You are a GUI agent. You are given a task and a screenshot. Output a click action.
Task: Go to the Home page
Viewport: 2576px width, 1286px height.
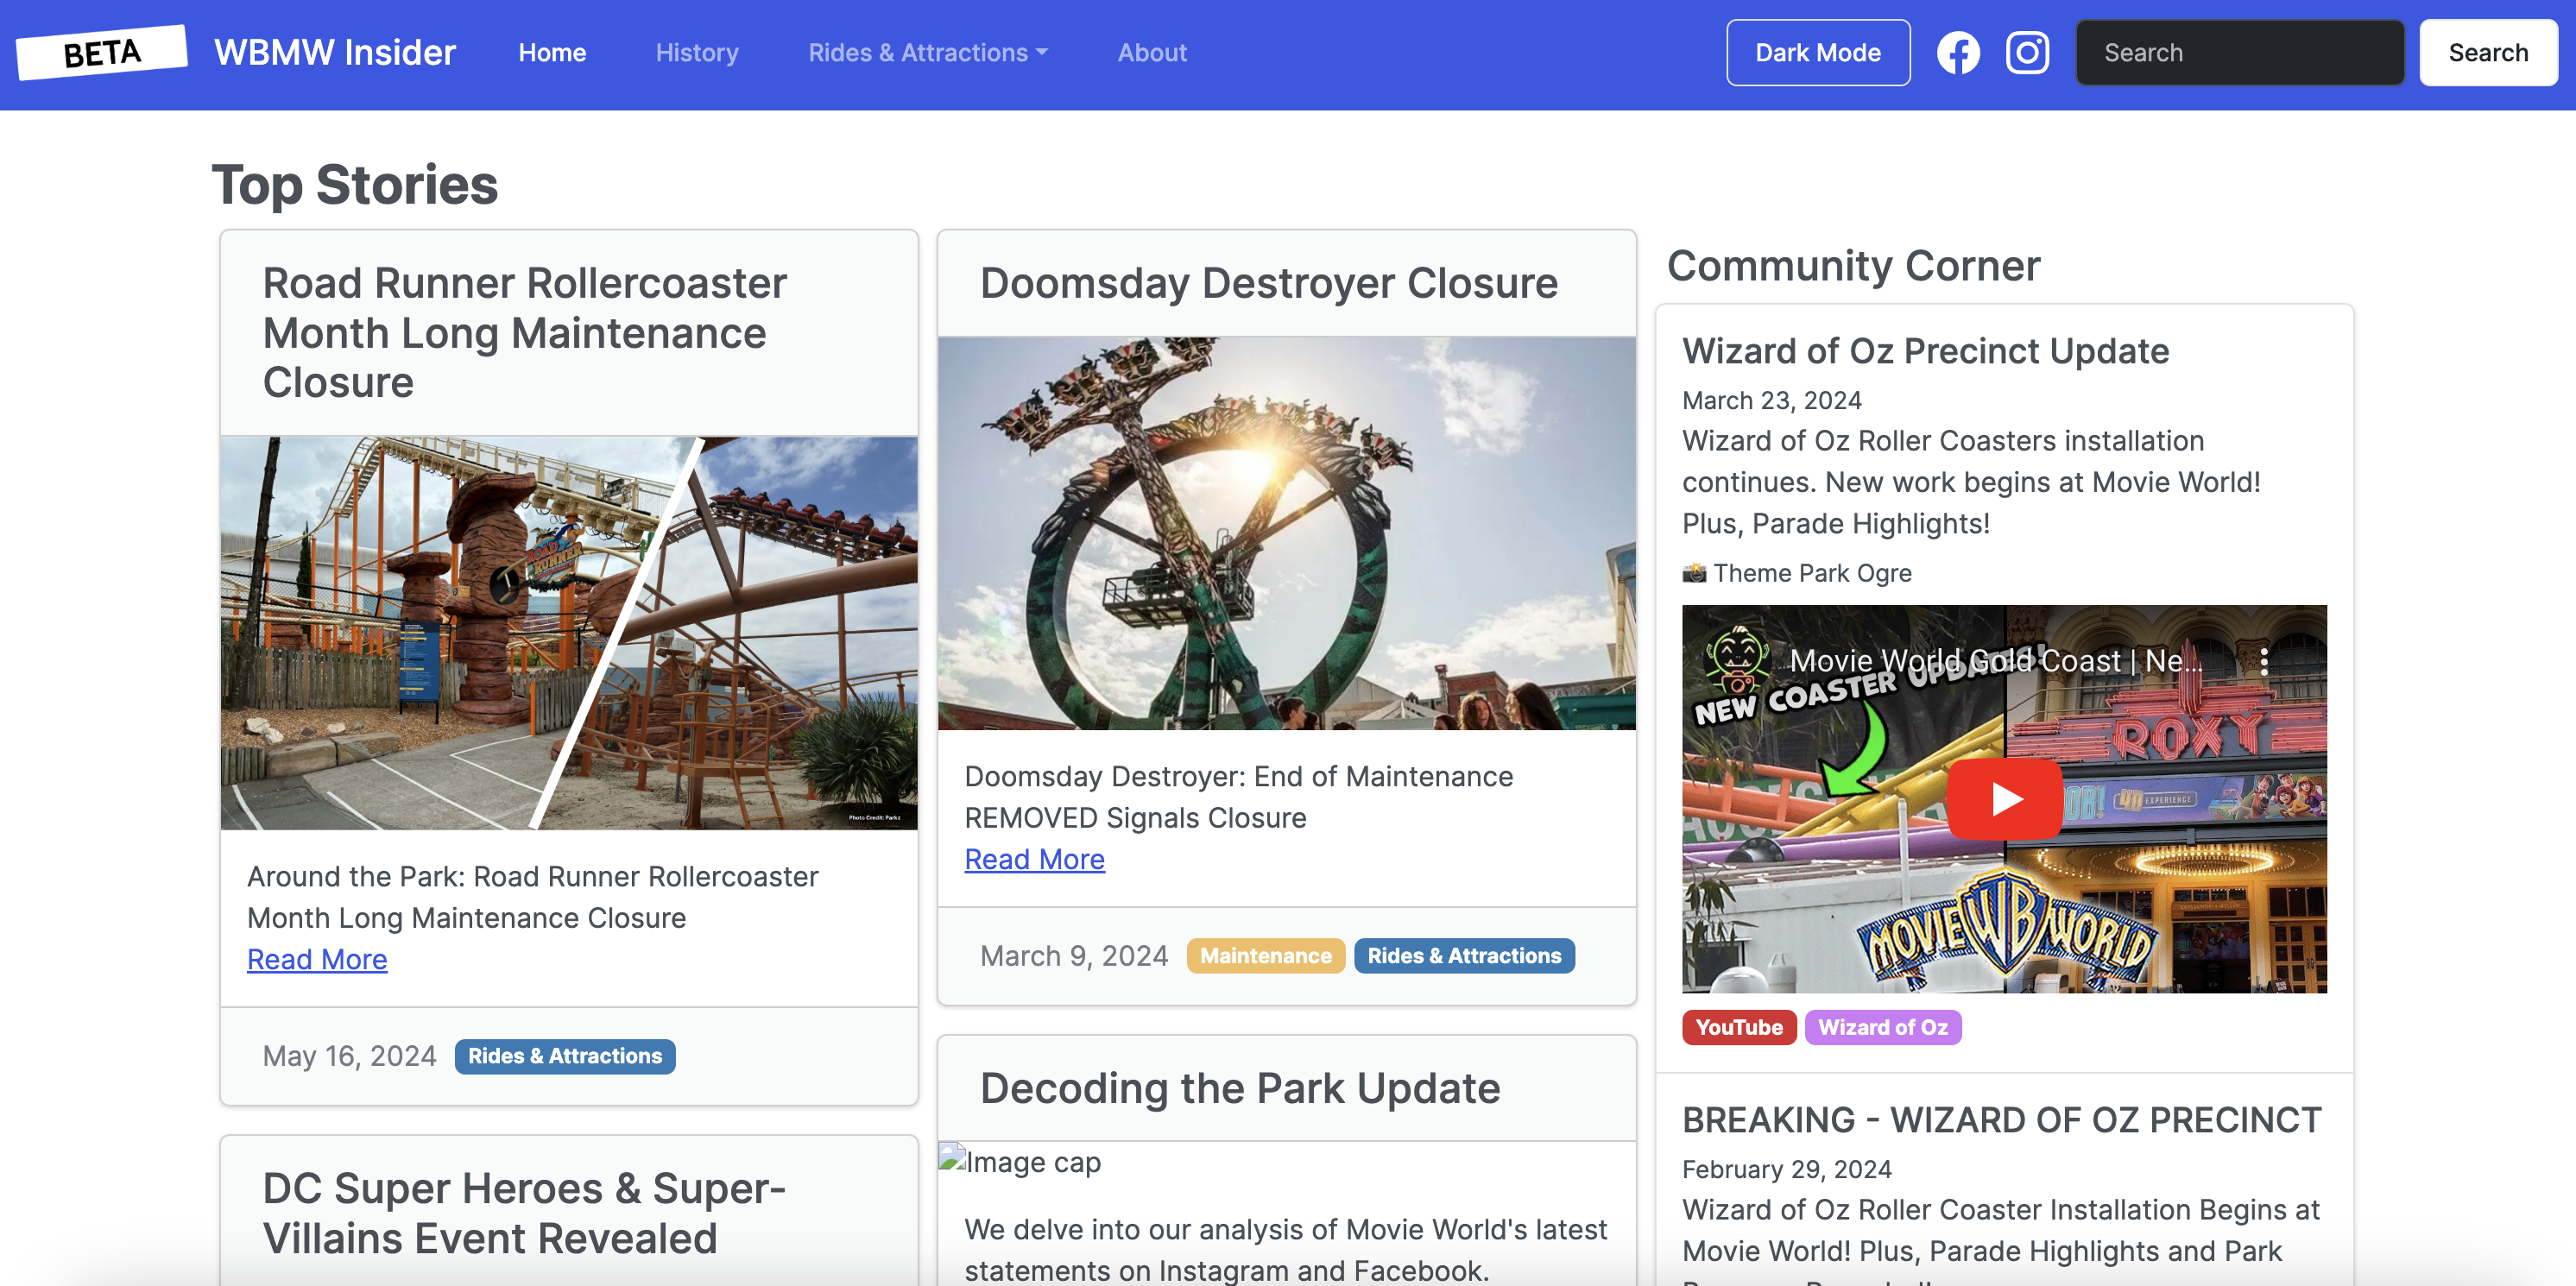point(552,53)
